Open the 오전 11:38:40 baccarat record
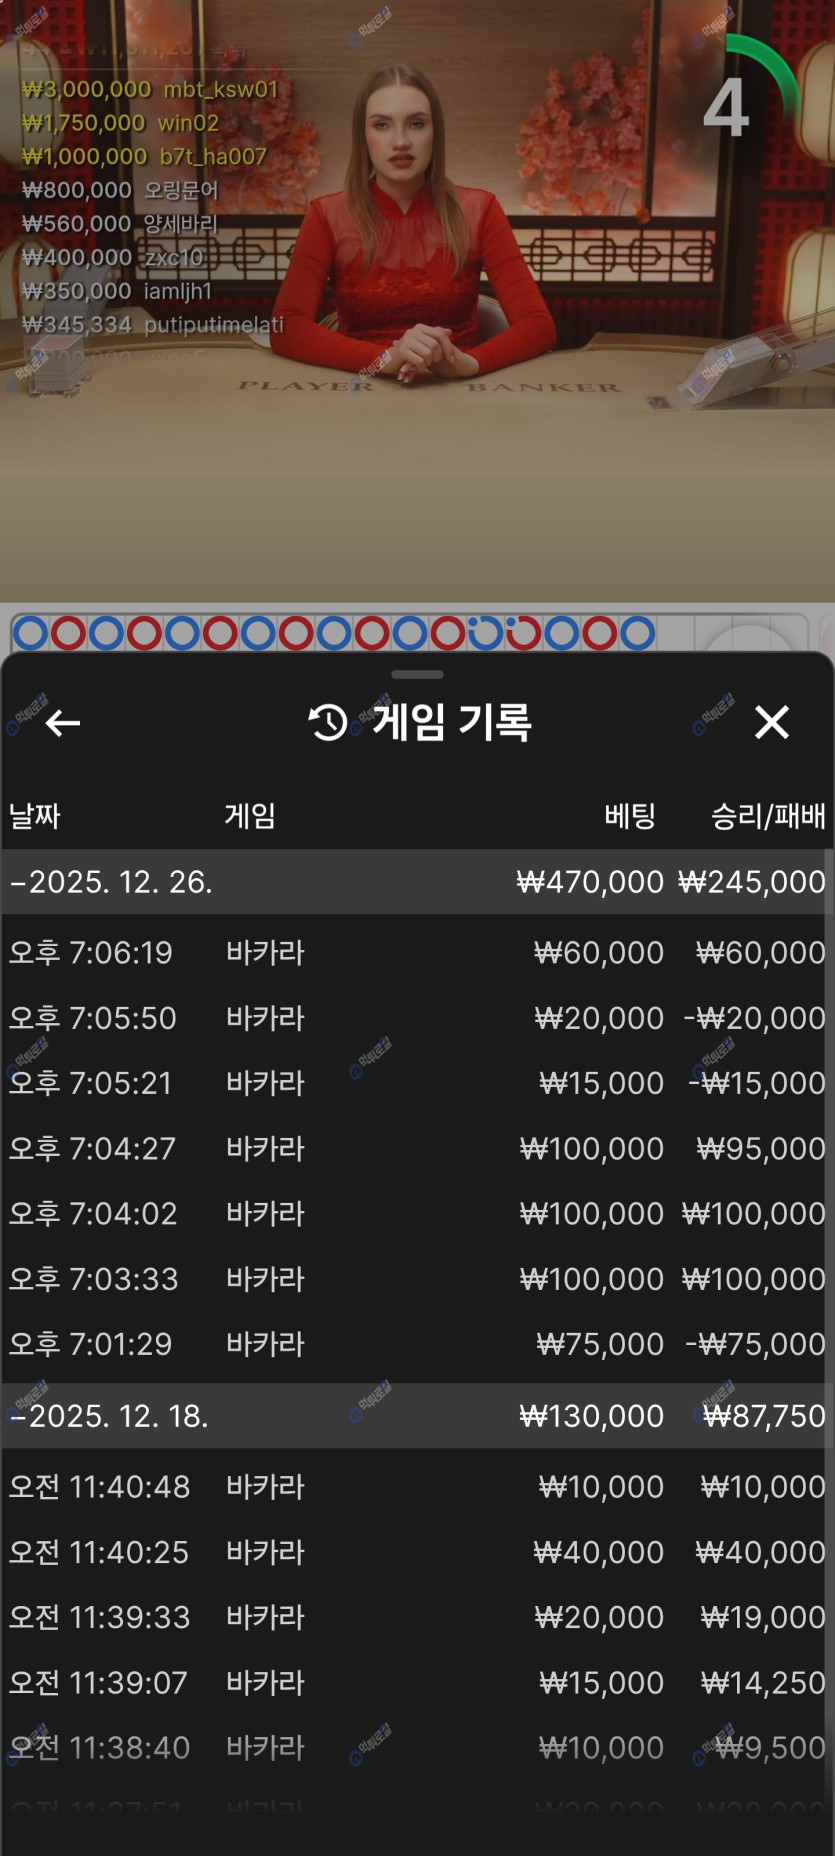 (x=417, y=1747)
